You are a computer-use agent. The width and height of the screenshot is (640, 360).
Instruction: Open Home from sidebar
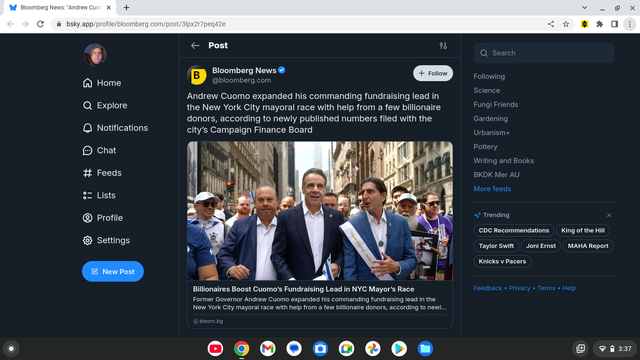coord(102,83)
